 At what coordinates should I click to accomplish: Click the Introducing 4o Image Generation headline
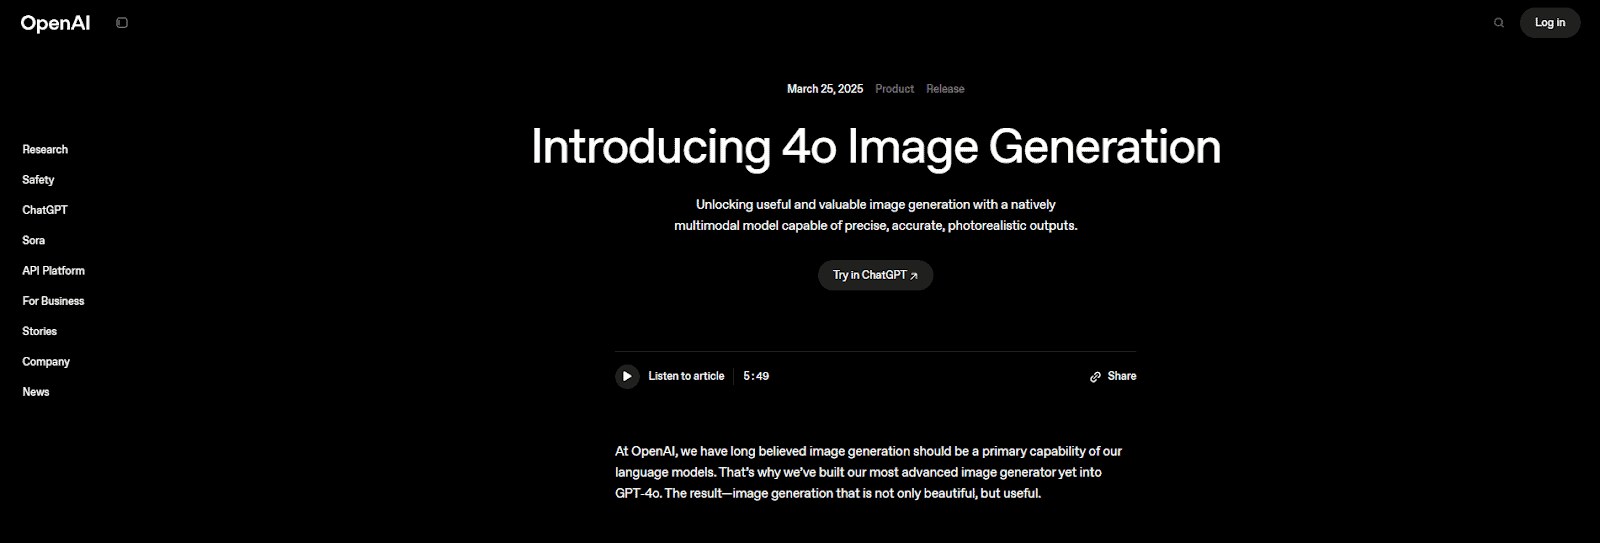coord(875,147)
